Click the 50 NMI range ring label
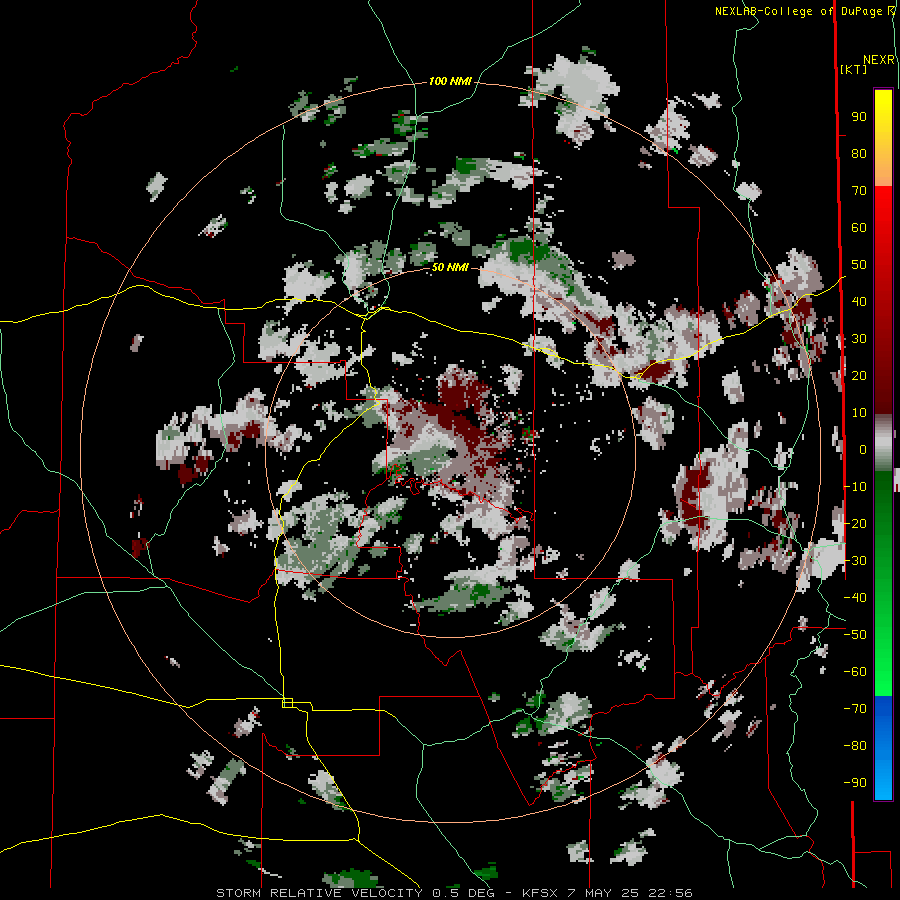 point(450,267)
